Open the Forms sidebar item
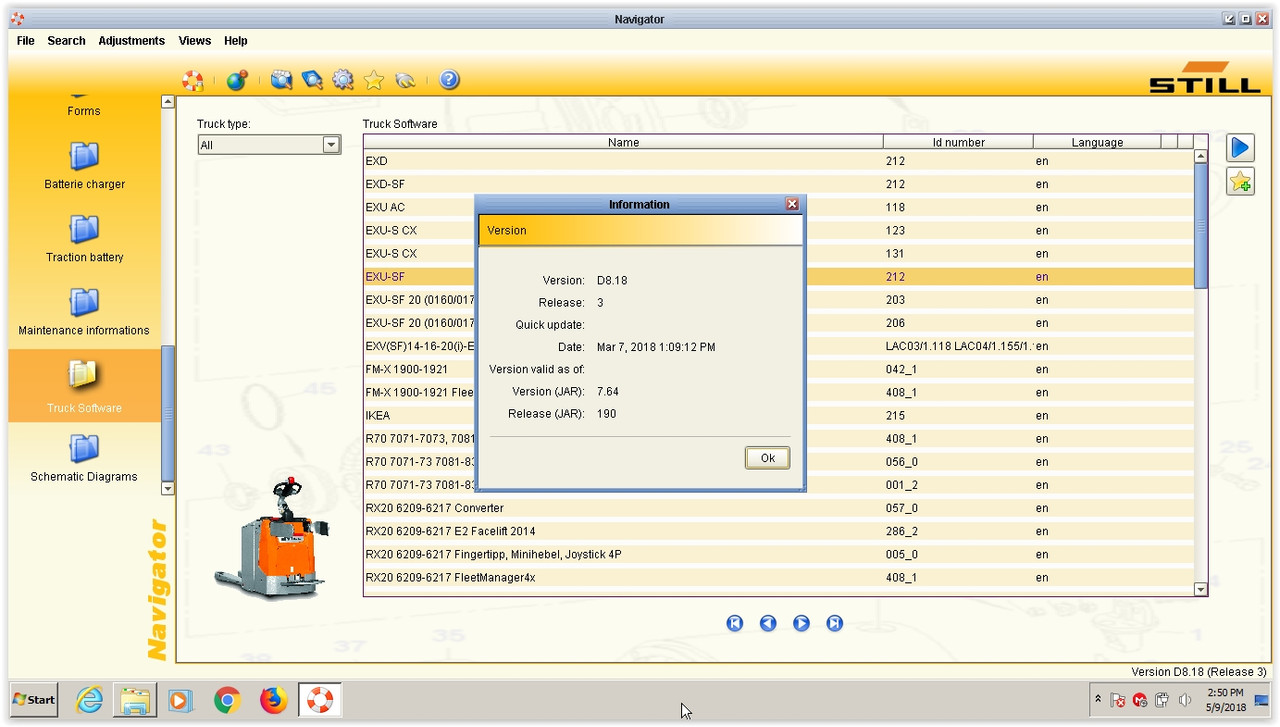 coord(84,111)
